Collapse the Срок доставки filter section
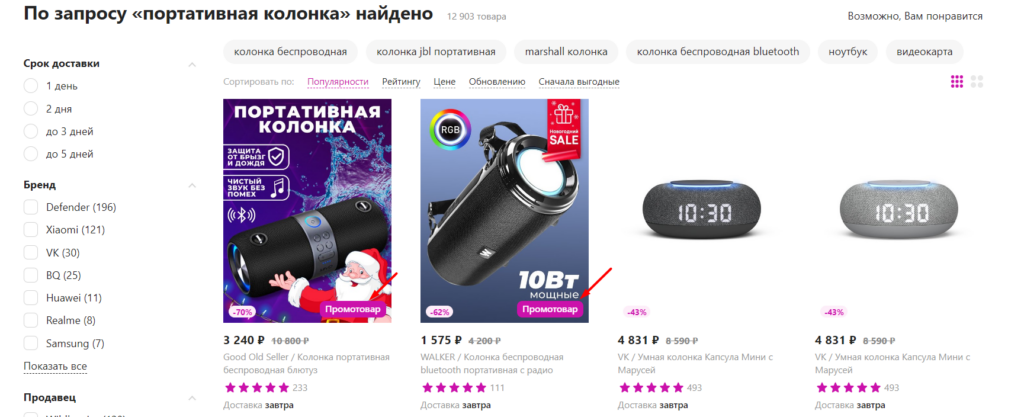 (192, 64)
